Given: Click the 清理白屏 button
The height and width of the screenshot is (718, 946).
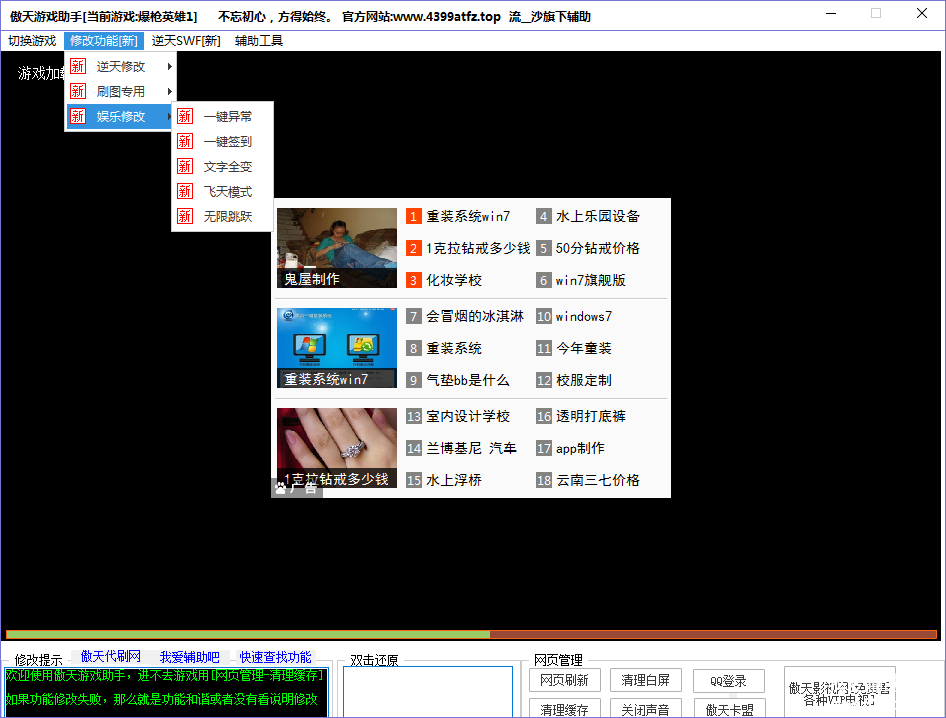Looking at the screenshot, I should (x=645, y=680).
